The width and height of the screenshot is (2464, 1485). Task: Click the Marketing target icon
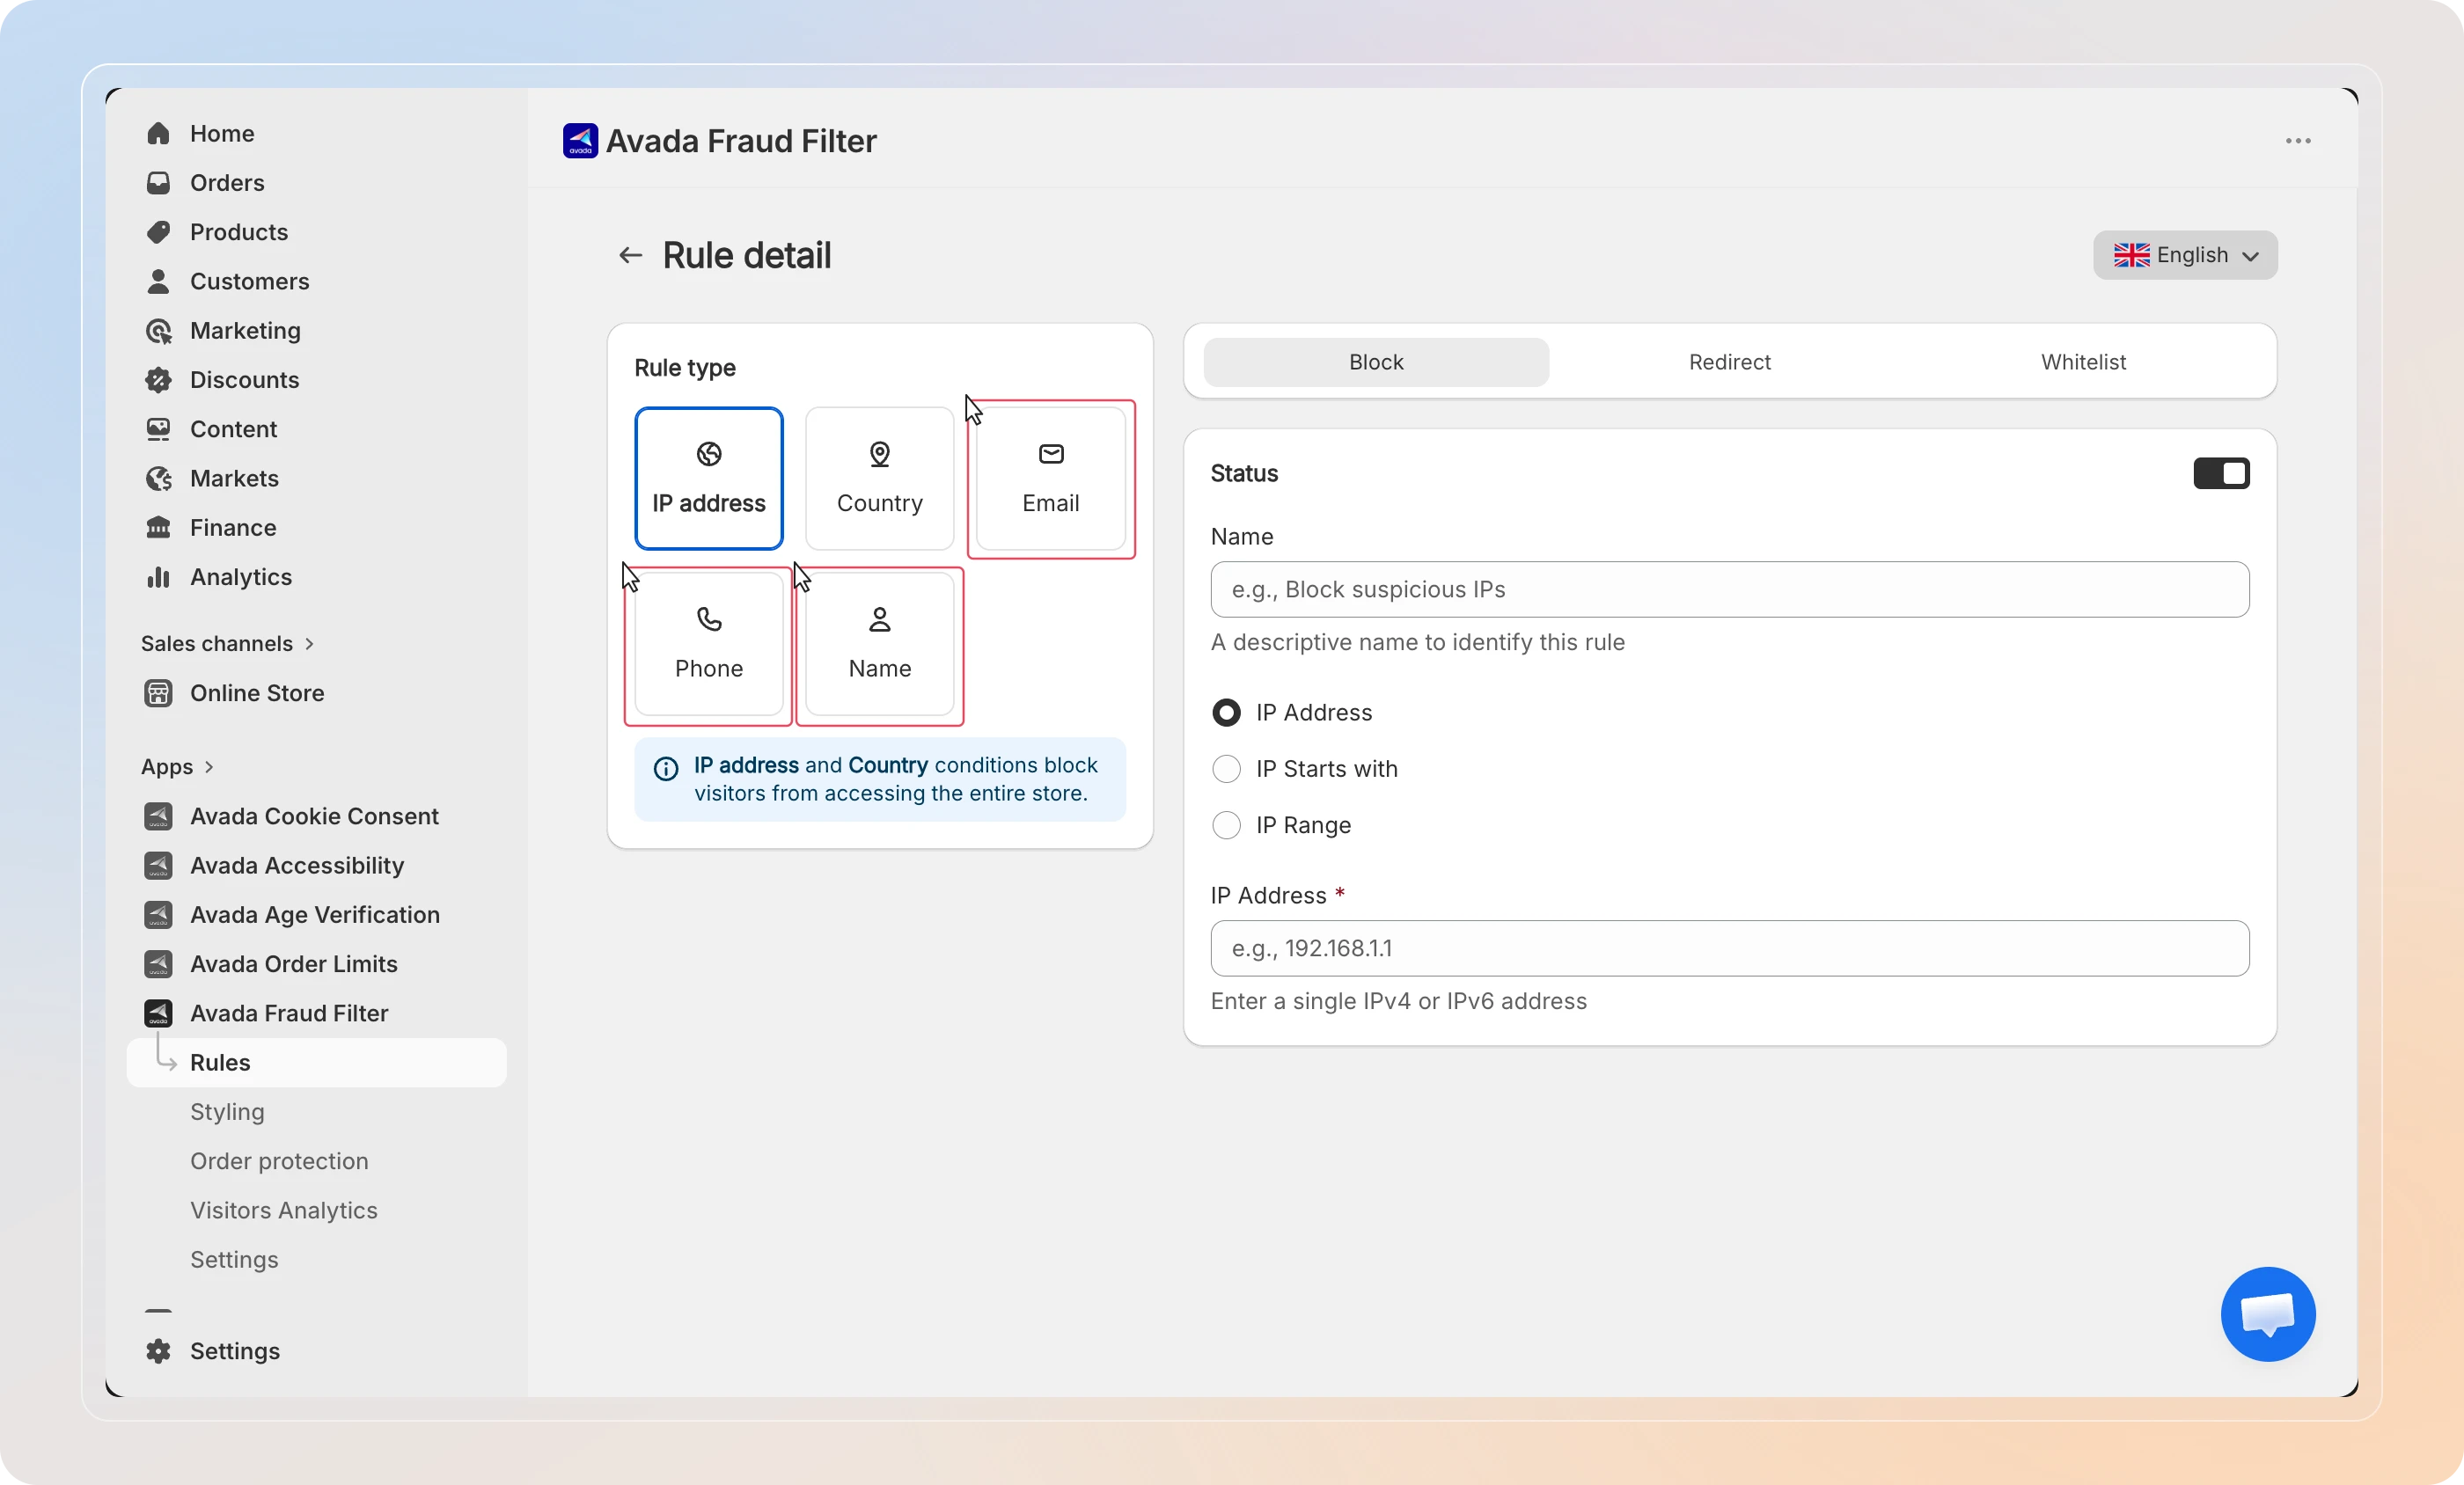[x=158, y=331]
